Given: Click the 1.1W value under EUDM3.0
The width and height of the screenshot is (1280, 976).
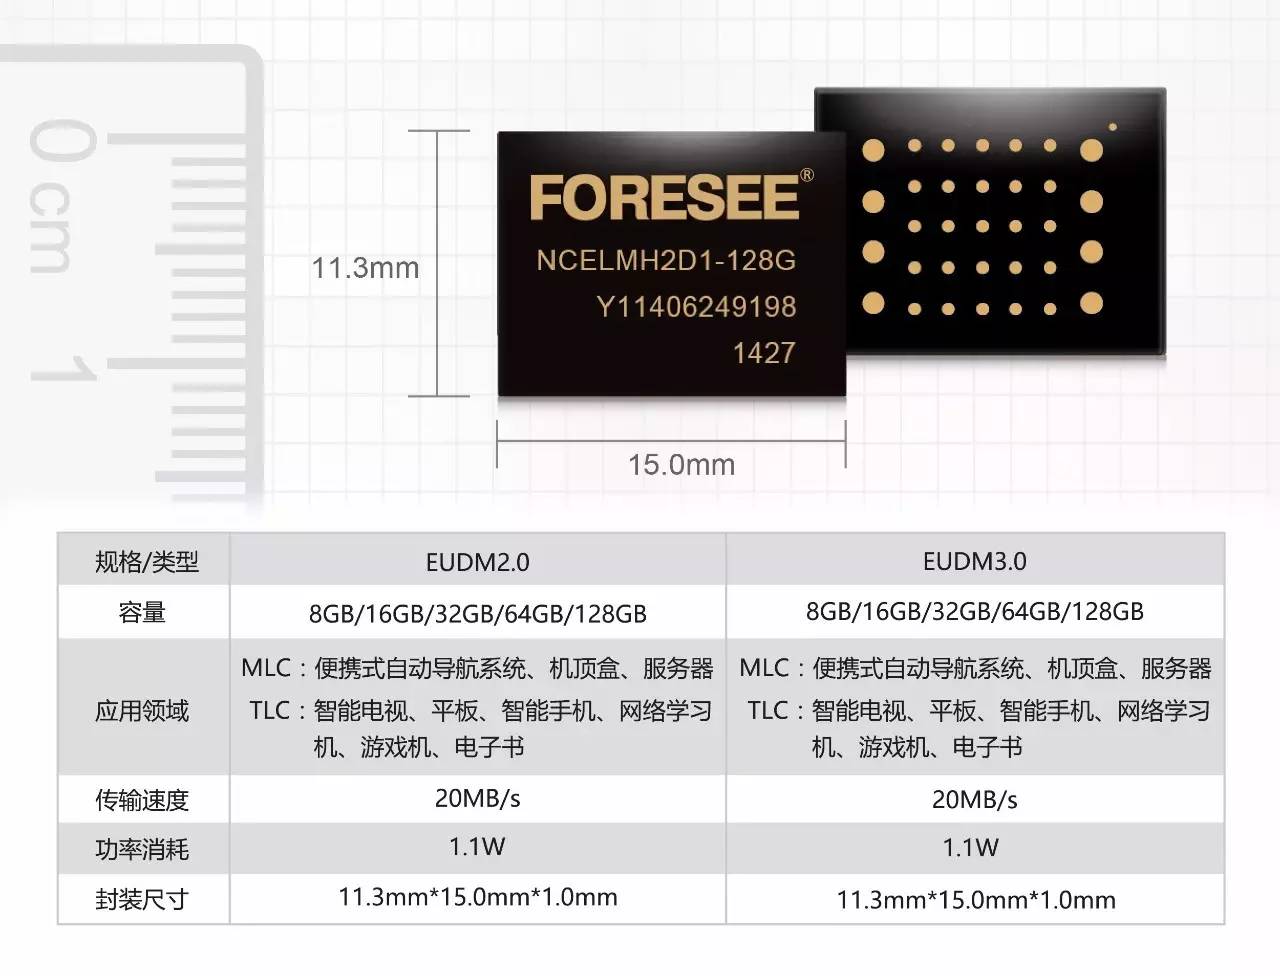Looking at the screenshot, I should point(971,848).
